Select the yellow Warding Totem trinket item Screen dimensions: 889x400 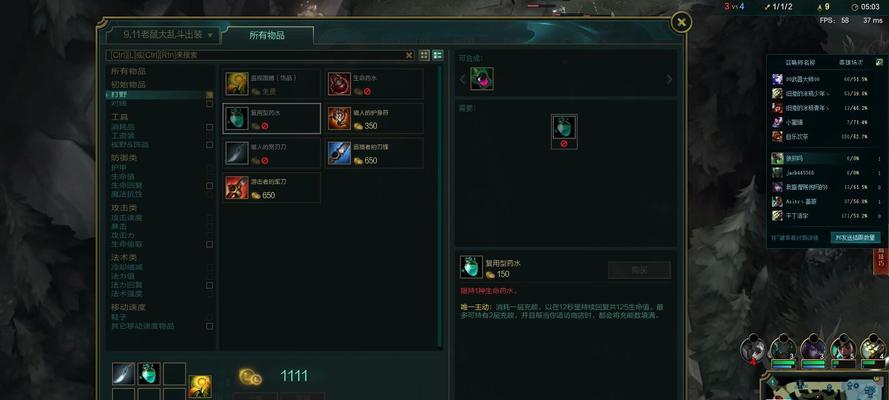(237, 84)
